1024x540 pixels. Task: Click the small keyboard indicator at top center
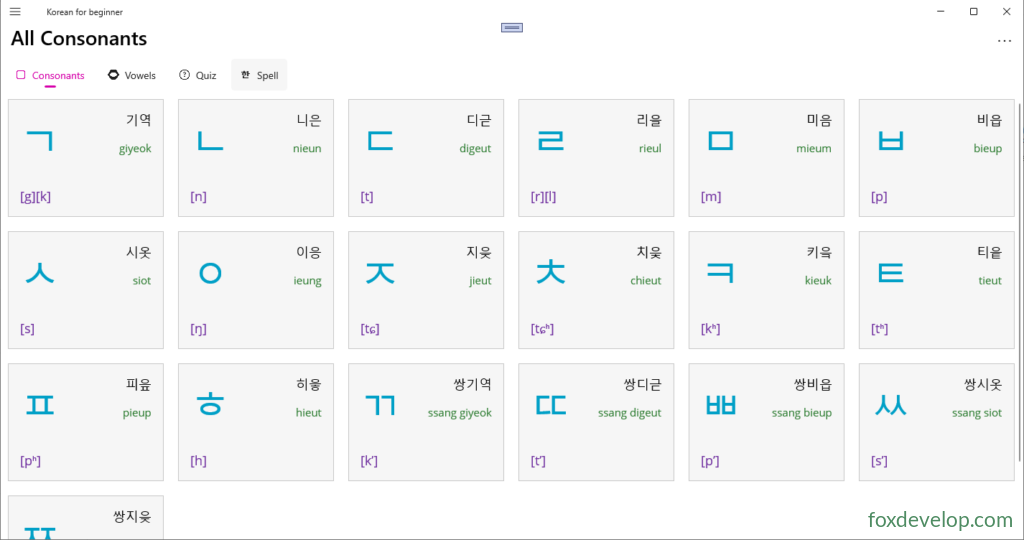[512, 27]
